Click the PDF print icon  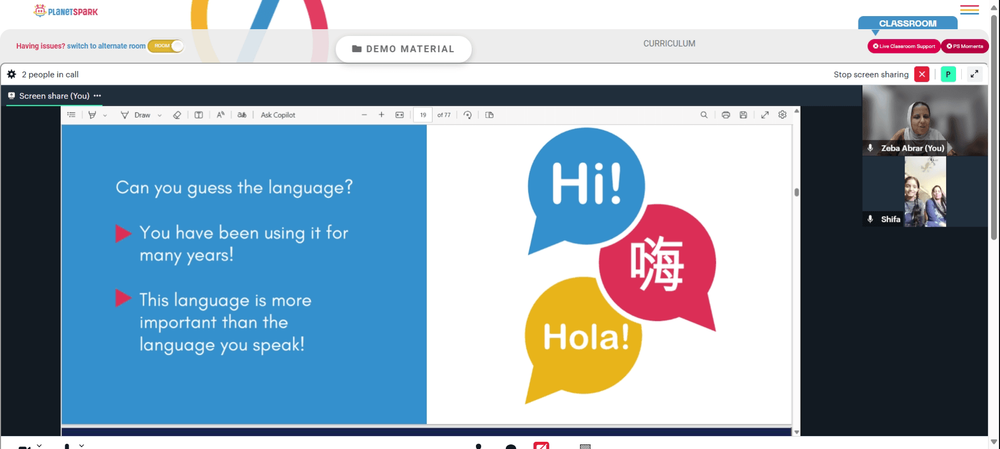[726, 115]
